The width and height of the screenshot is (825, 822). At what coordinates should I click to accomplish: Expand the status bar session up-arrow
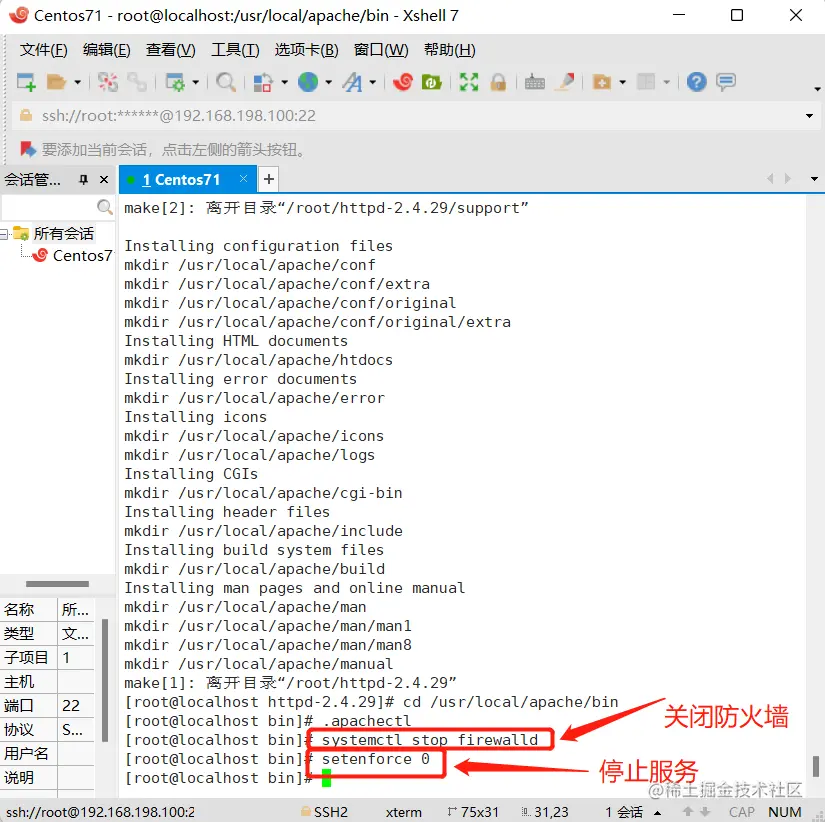point(657,813)
